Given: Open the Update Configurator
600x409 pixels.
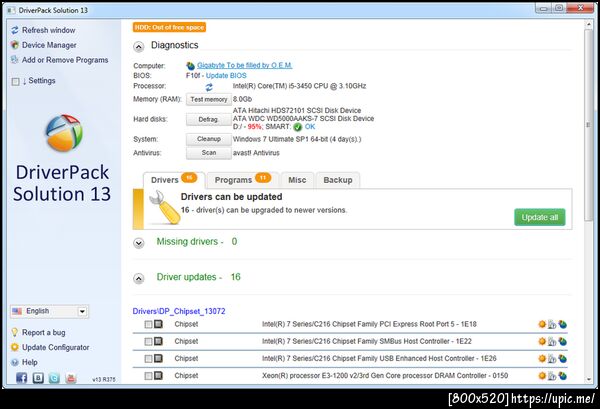Looking at the screenshot, I should (x=50, y=347).
